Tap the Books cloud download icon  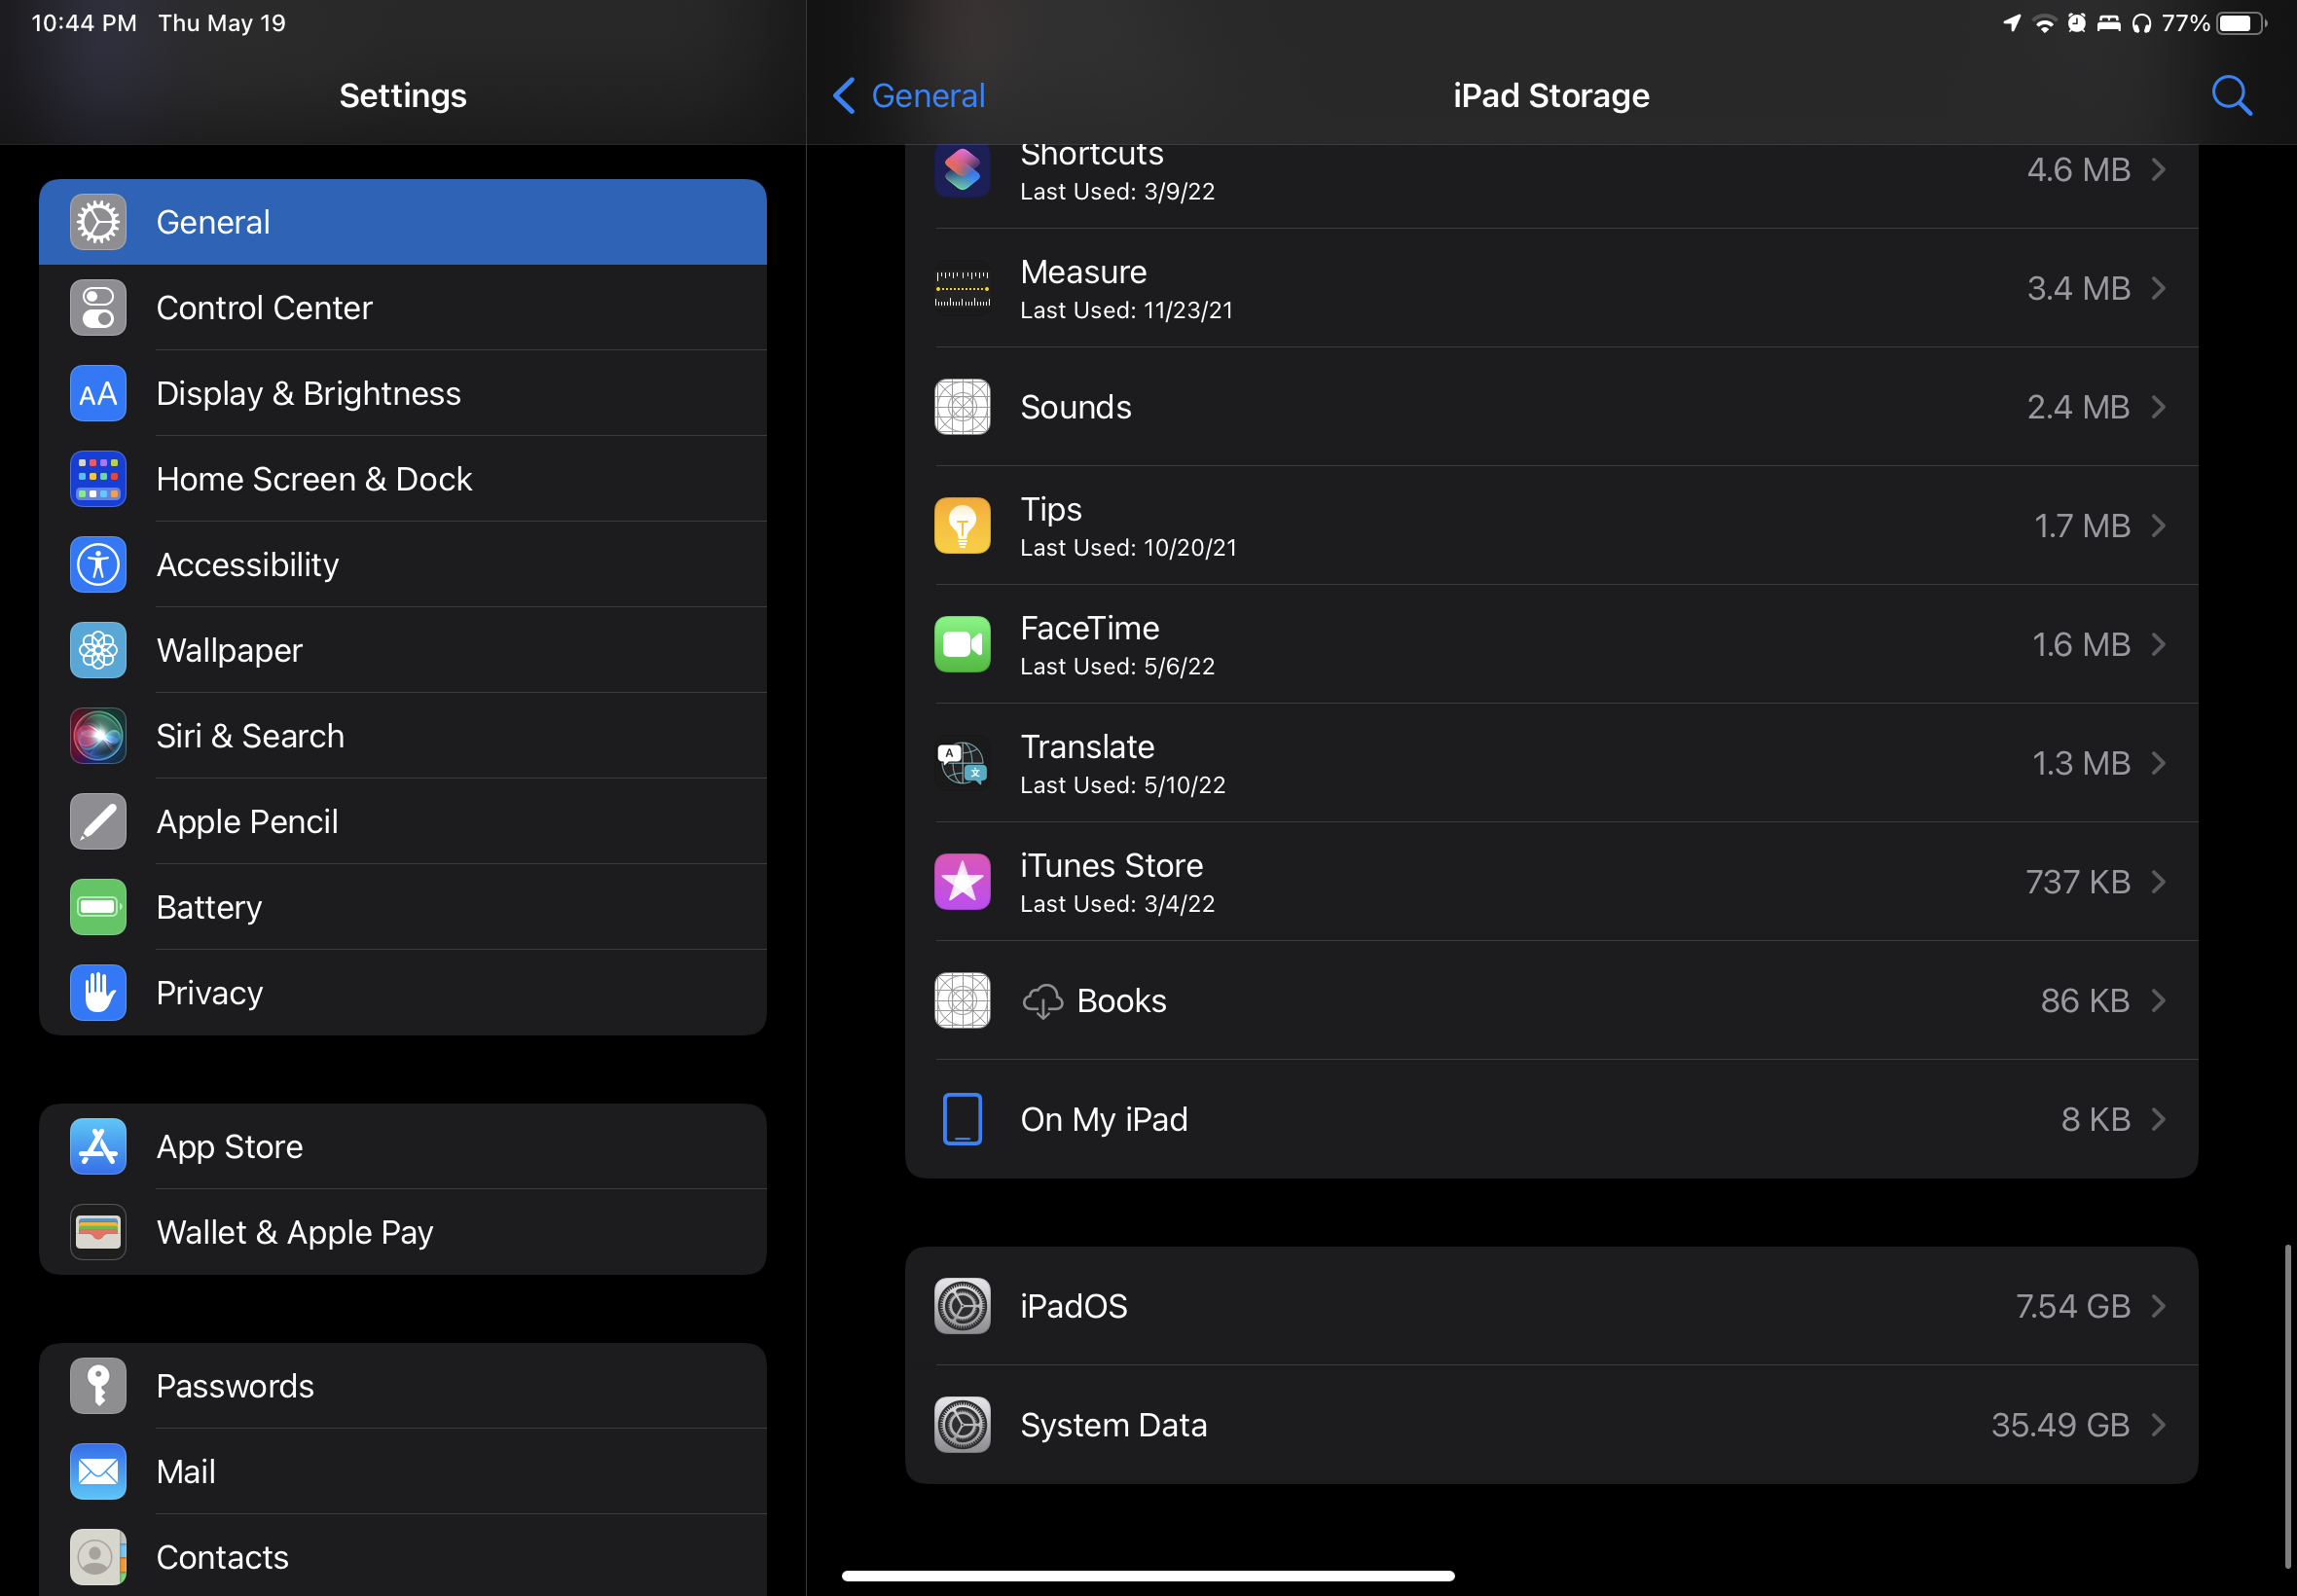click(1042, 1001)
